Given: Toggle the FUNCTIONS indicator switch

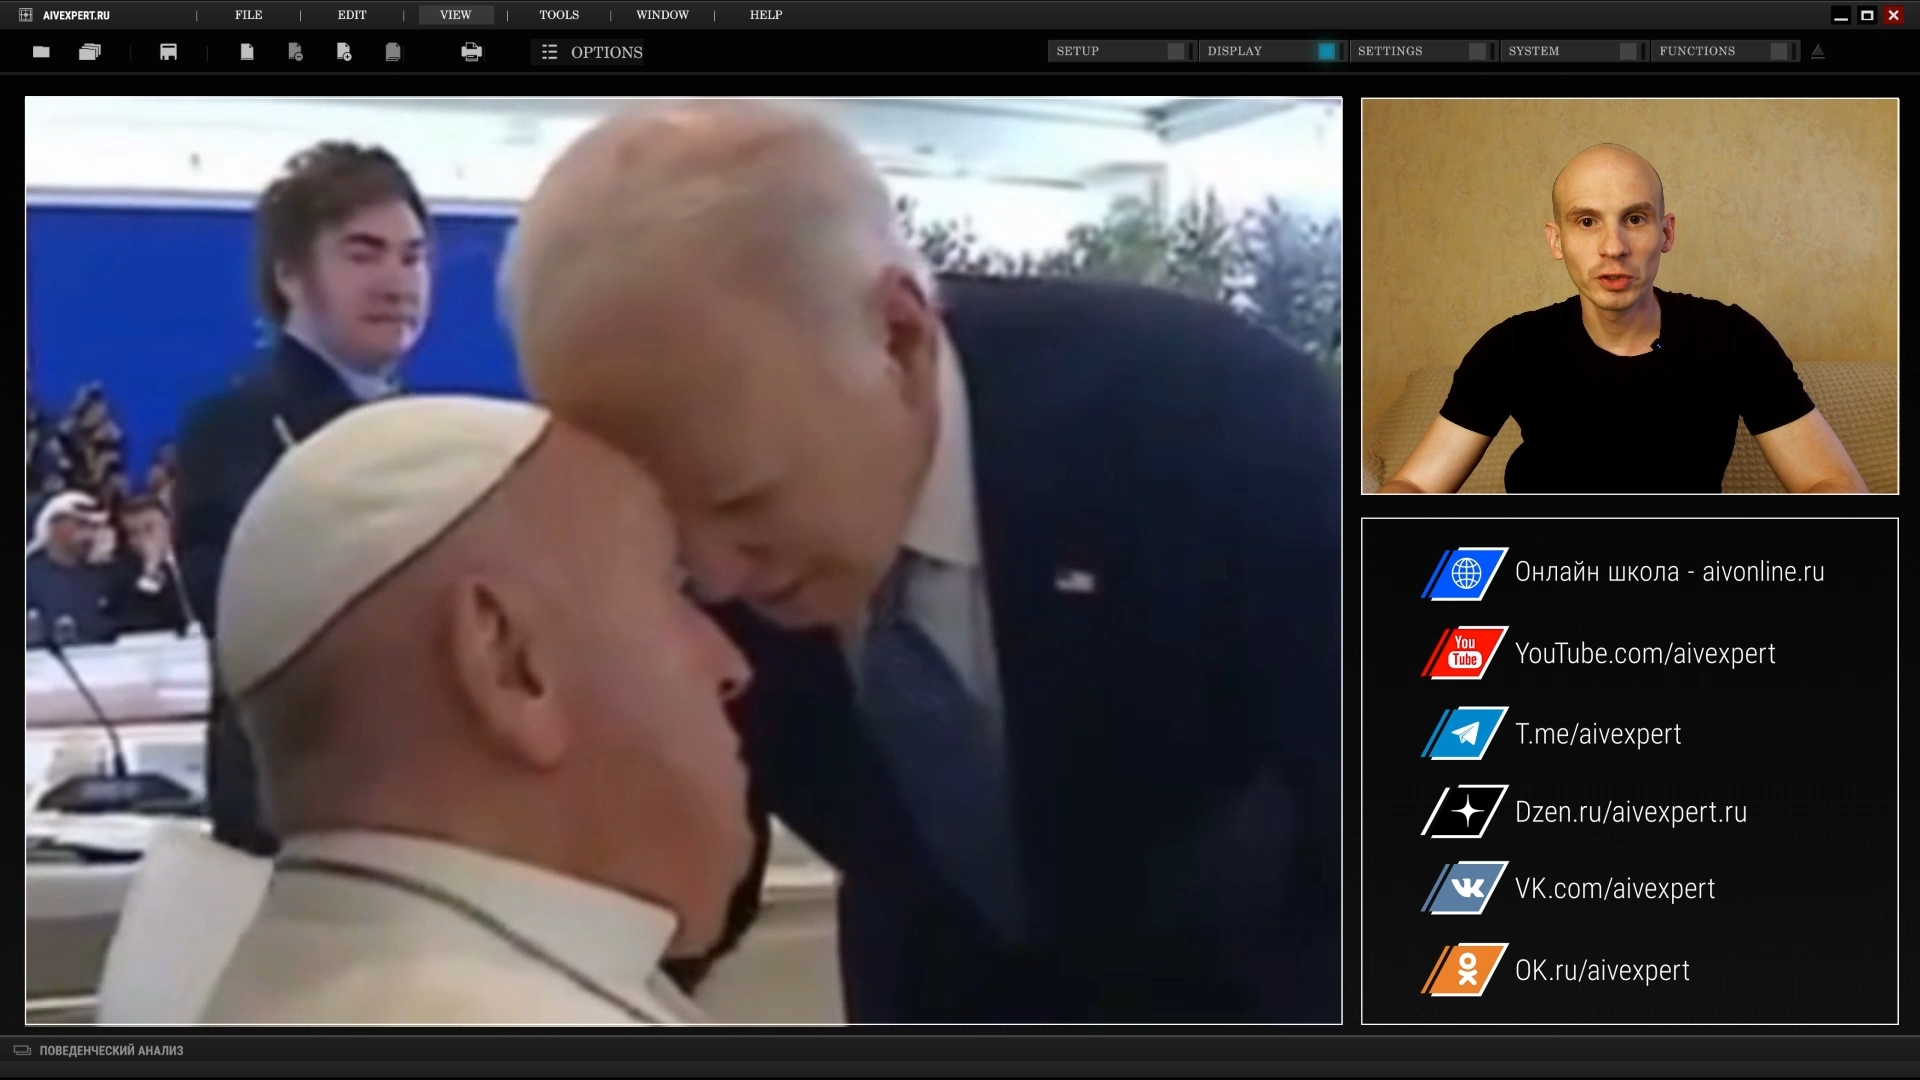Looking at the screenshot, I should coord(1778,51).
